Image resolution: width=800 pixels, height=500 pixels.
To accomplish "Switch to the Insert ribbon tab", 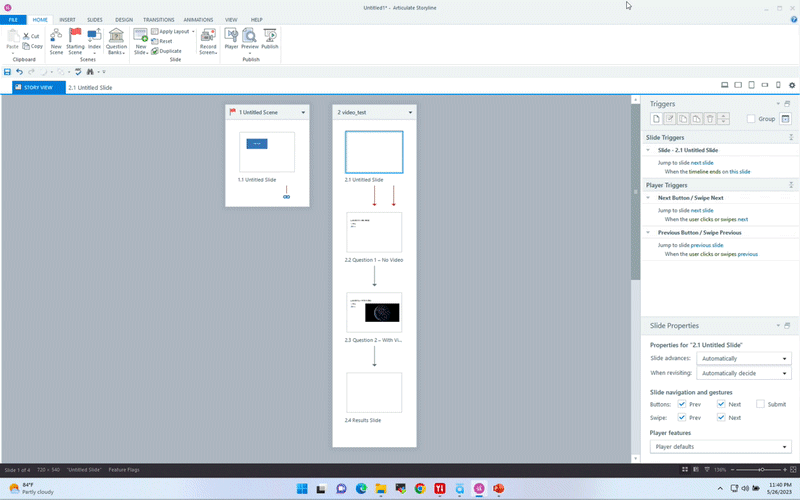I will pyautogui.click(x=67, y=19).
